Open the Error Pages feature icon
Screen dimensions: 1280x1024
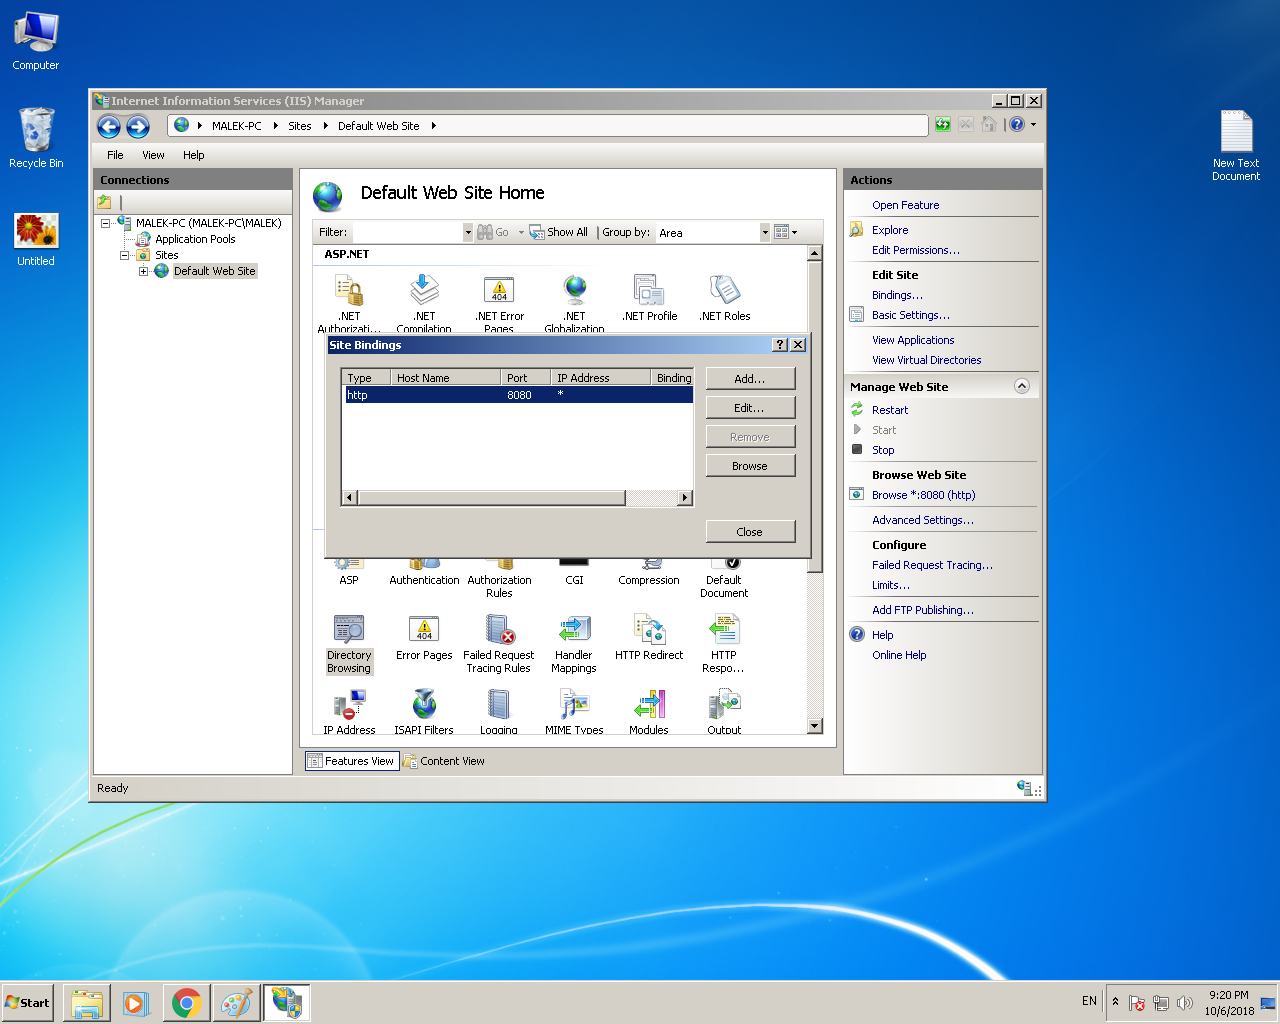[x=424, y=638]
